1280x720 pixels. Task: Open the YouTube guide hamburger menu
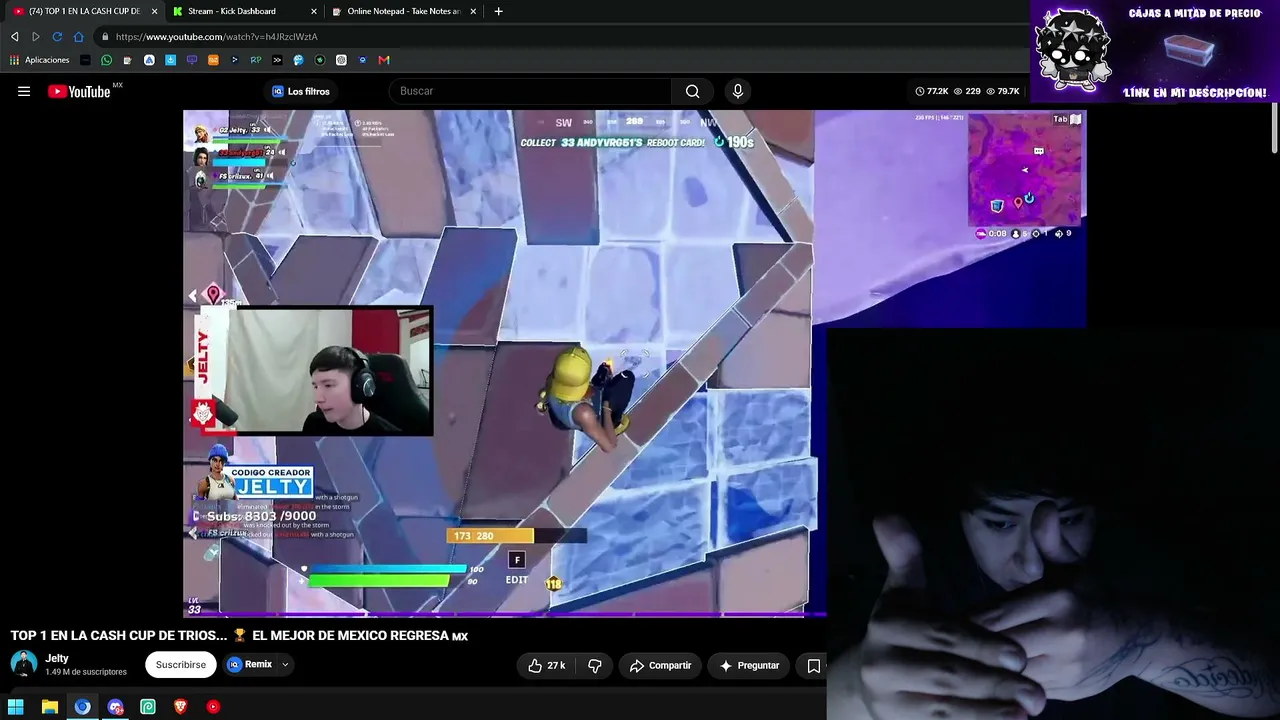pyautogui.click(x=24, y=91)
